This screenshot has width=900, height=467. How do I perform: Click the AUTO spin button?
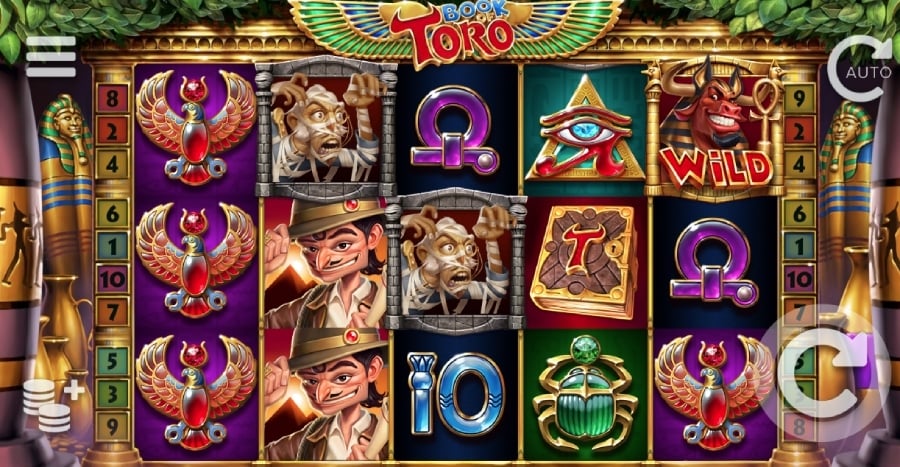[860, 69]
